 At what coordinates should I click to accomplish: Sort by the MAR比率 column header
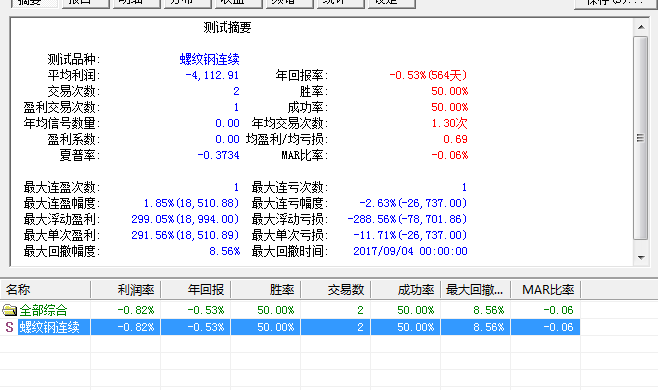(546, 290)
